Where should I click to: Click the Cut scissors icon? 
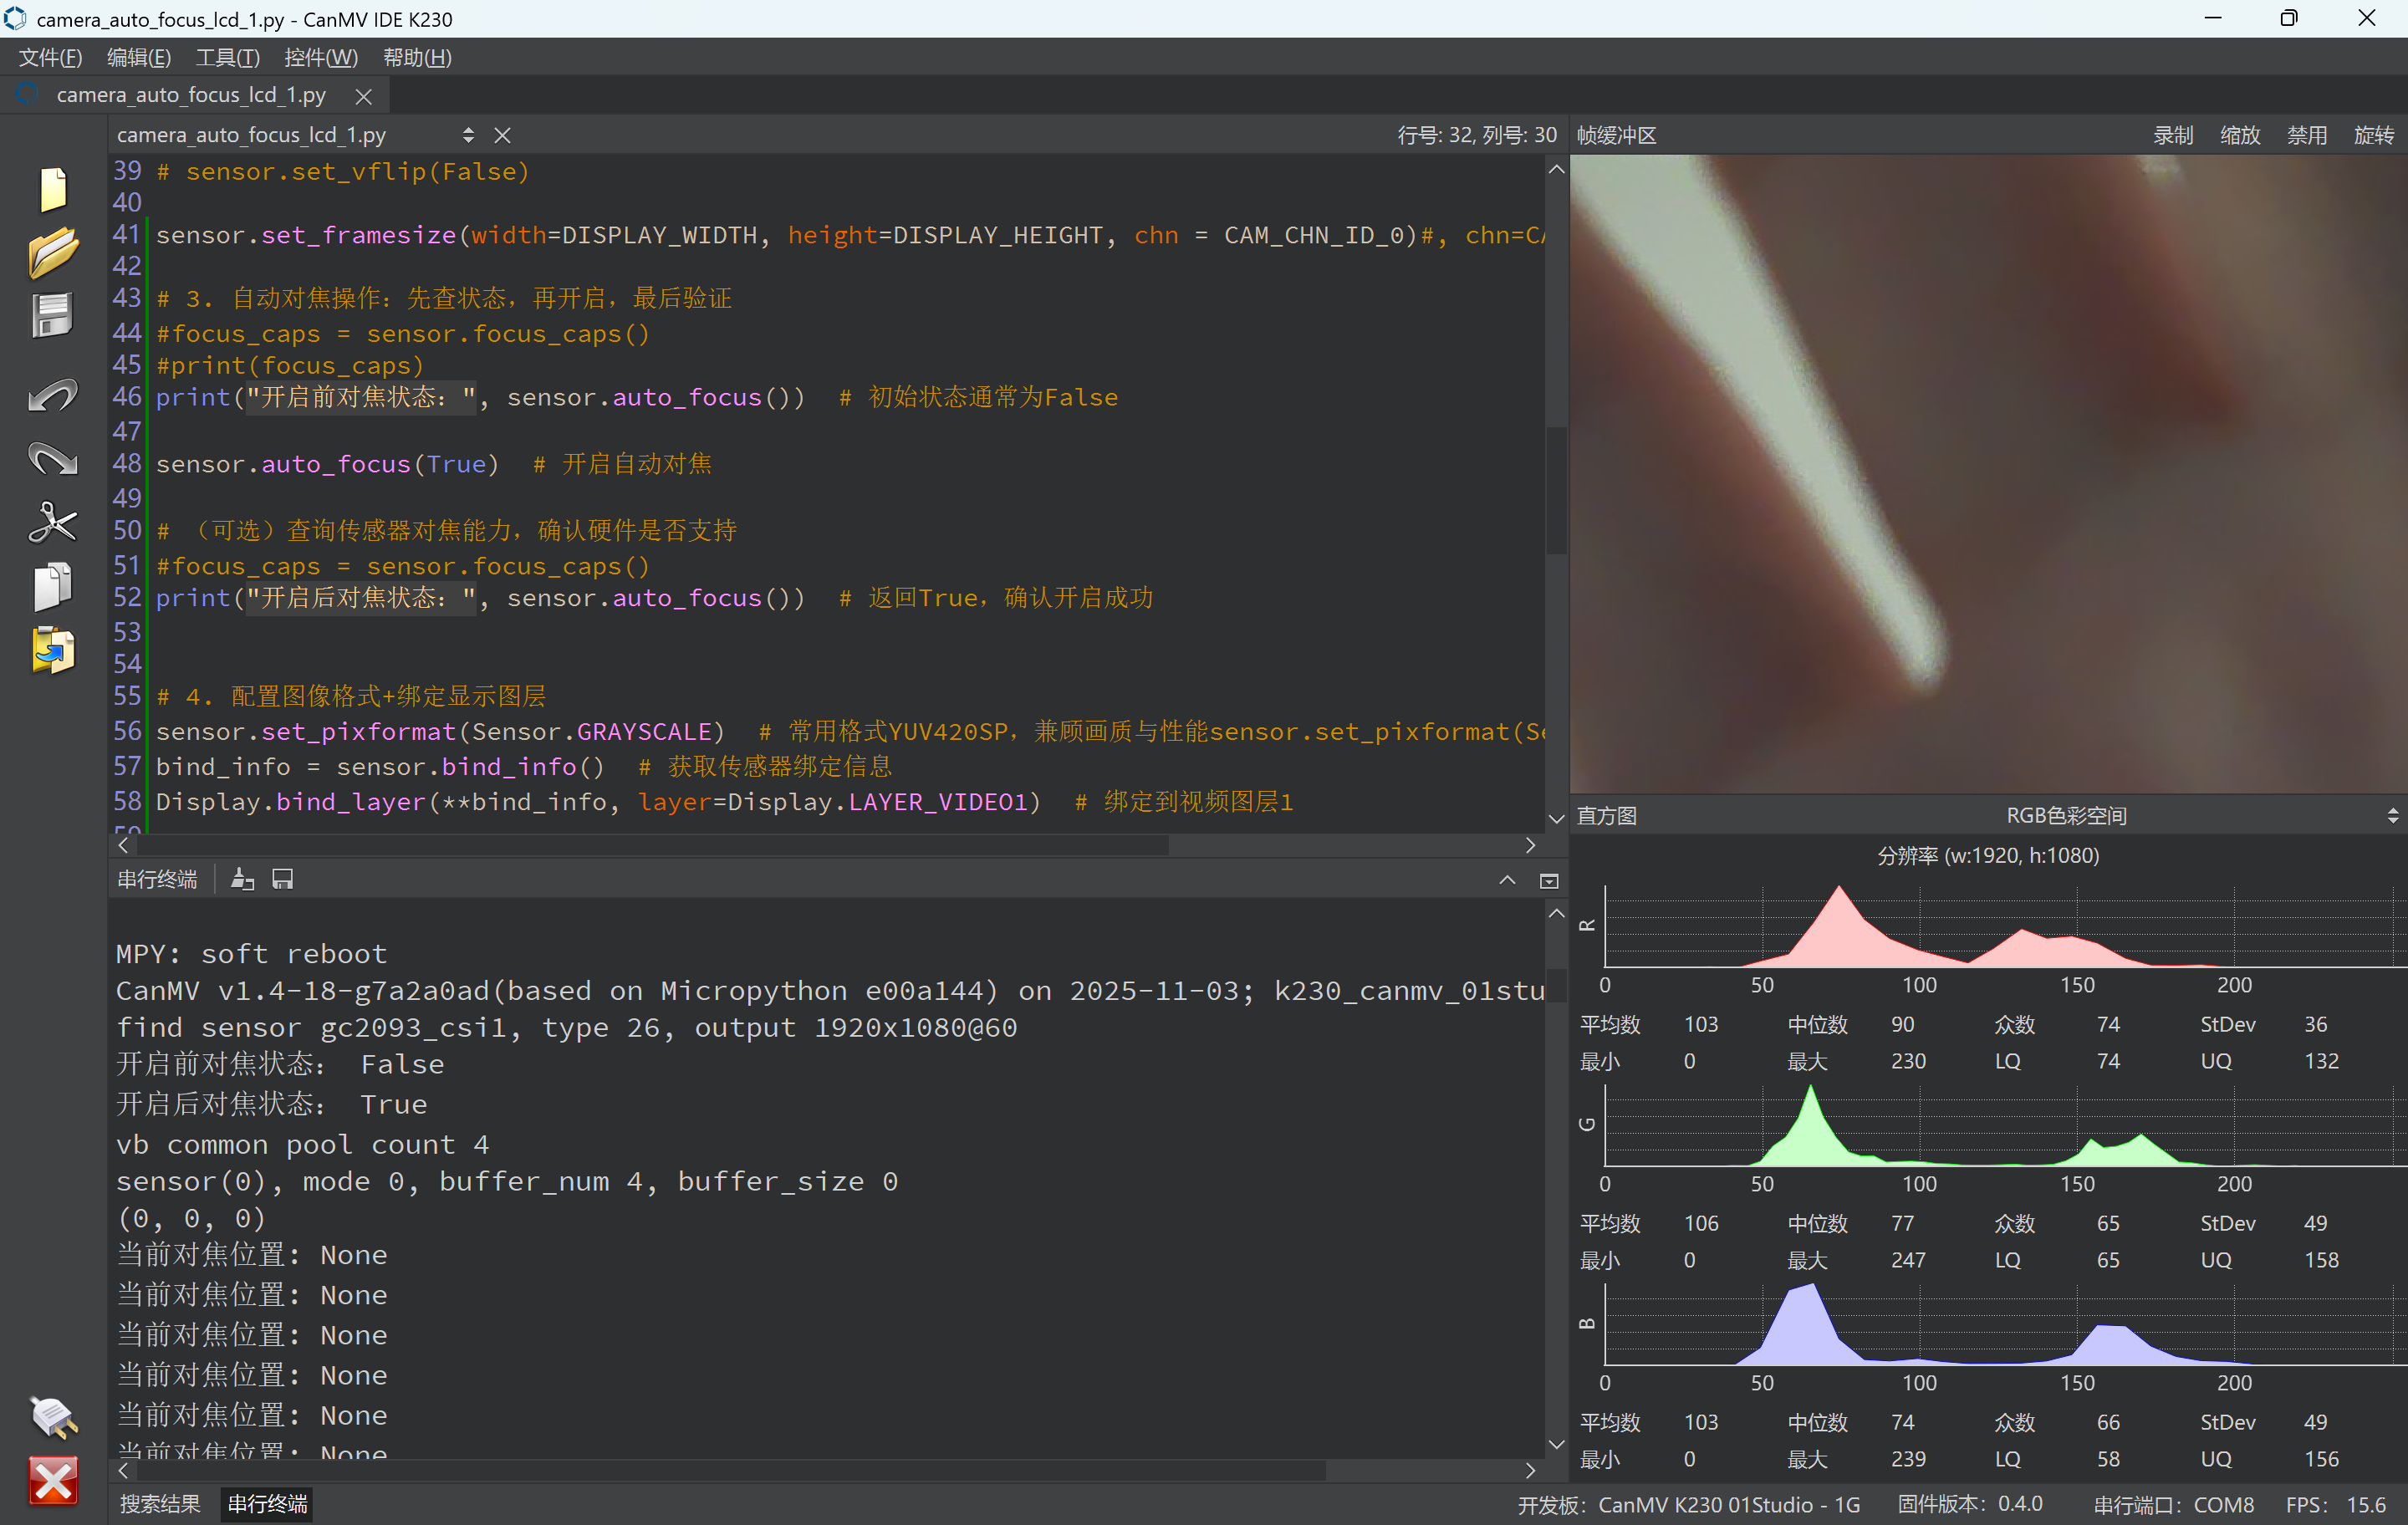[52, 522]
